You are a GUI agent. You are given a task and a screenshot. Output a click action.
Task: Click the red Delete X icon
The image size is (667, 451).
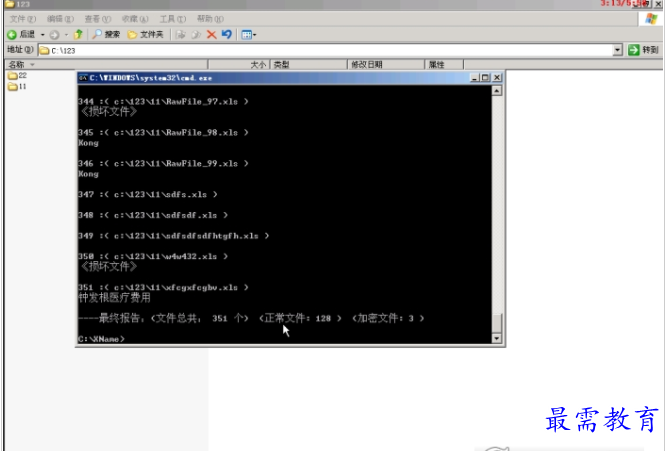click(x=211, y=34)
